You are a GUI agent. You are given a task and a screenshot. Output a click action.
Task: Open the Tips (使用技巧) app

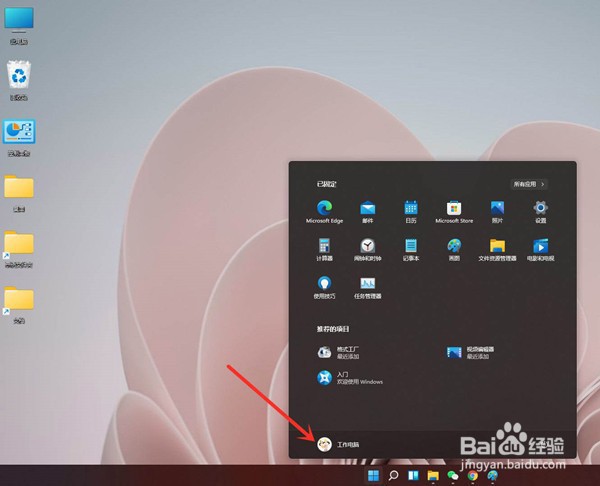(x=324, y=287)
